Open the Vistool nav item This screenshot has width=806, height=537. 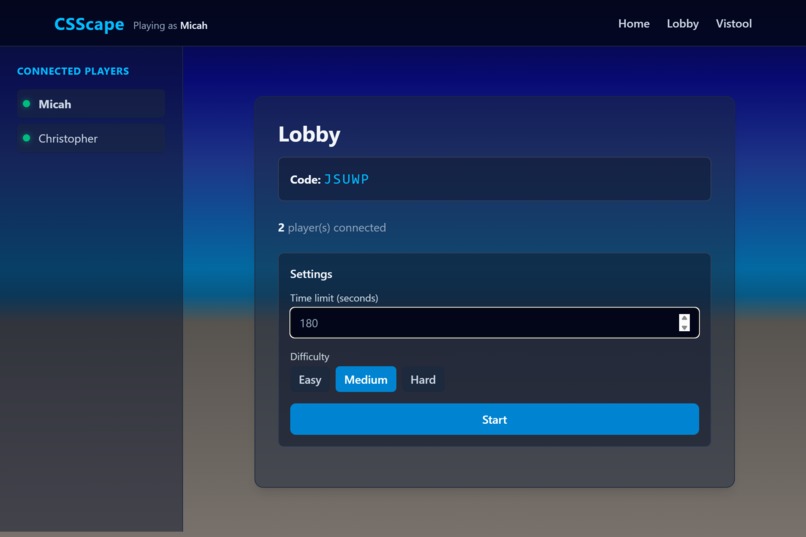[734, 24]
